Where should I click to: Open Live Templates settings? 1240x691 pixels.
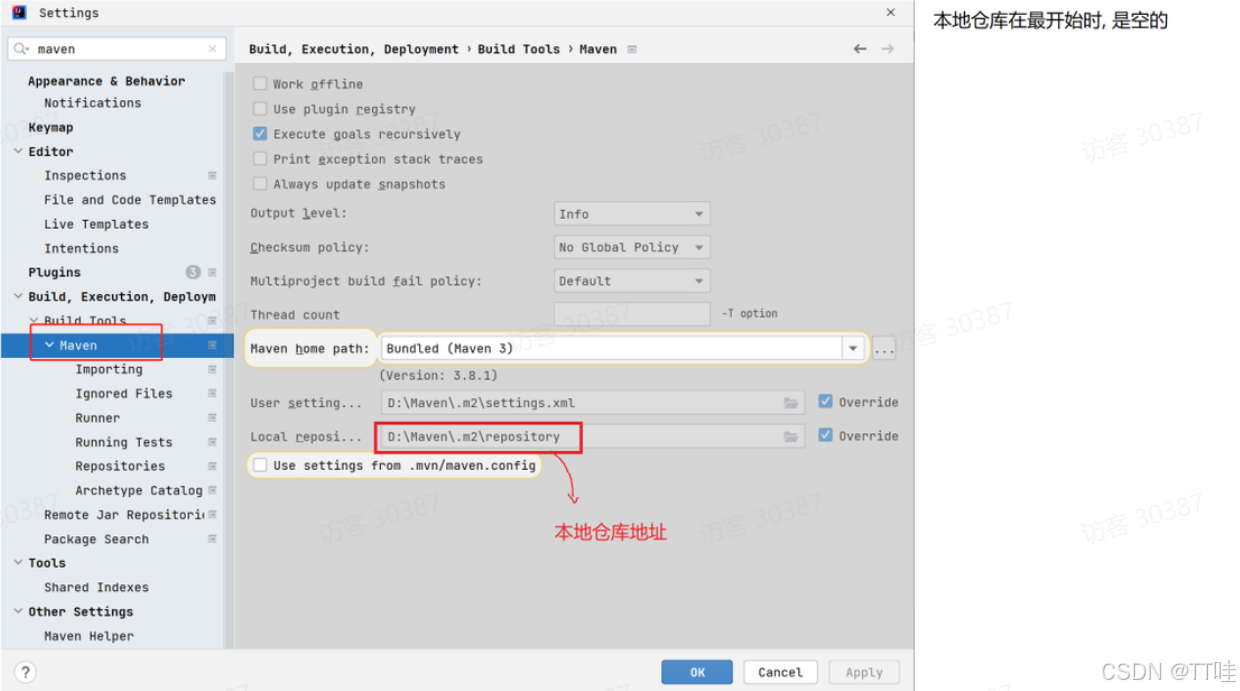[x=96, y=224]
